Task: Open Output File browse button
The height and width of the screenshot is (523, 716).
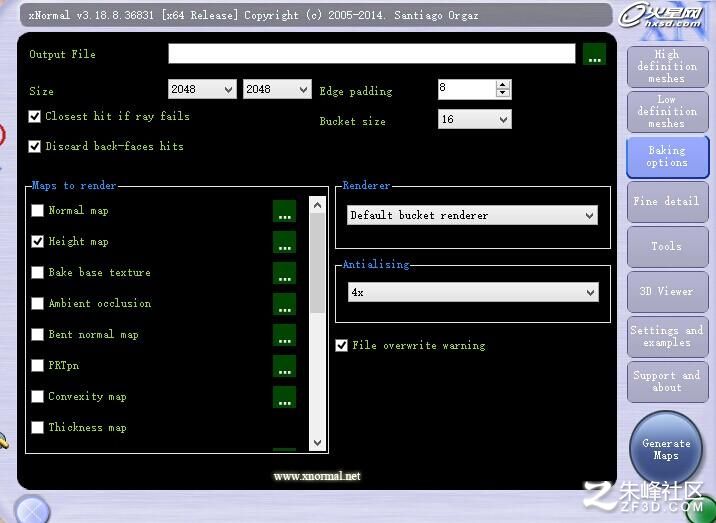Action: [x=595, y=54]
